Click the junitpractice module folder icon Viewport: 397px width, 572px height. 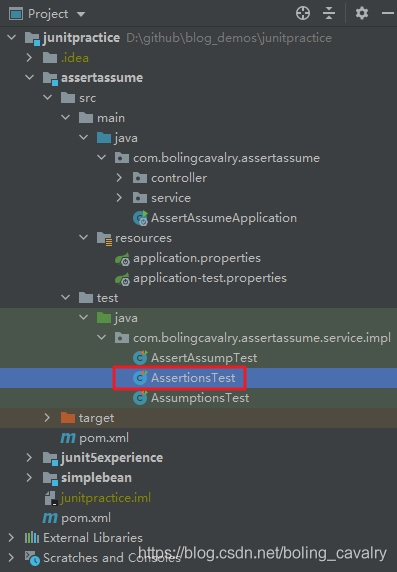pyautogui.click(x=32, y=38)
